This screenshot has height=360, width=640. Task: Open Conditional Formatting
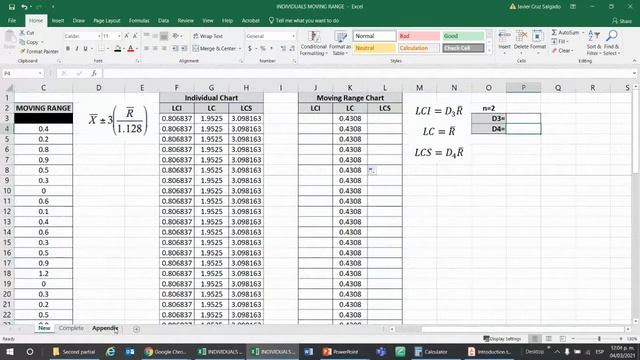coord(313,43)
